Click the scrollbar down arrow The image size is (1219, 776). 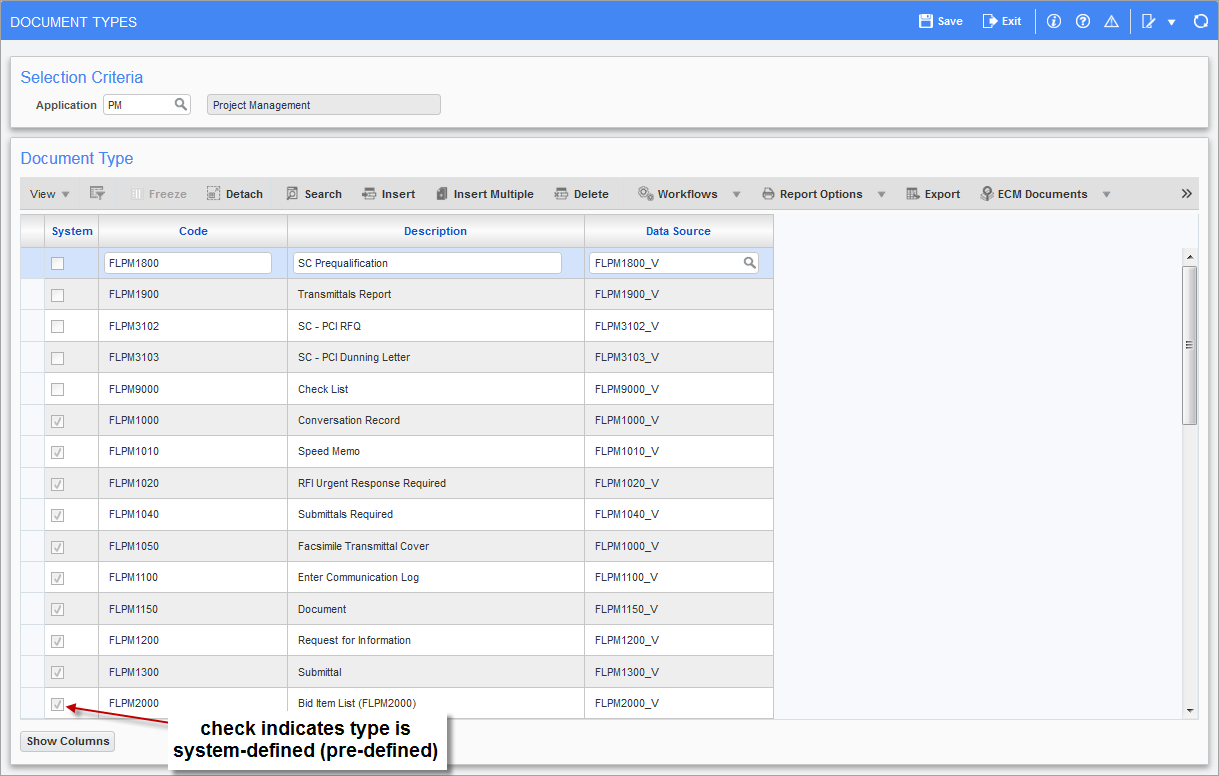pos(1190,710)
